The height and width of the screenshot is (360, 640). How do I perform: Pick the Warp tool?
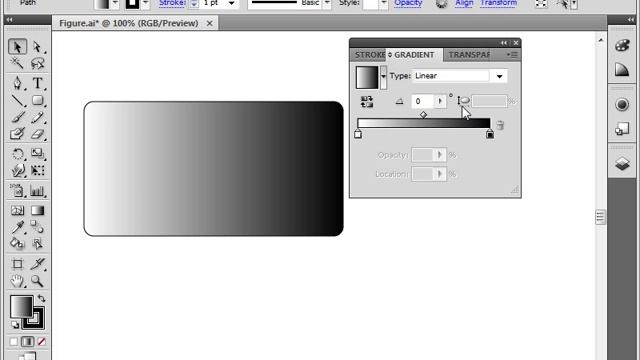coord(17,171)
